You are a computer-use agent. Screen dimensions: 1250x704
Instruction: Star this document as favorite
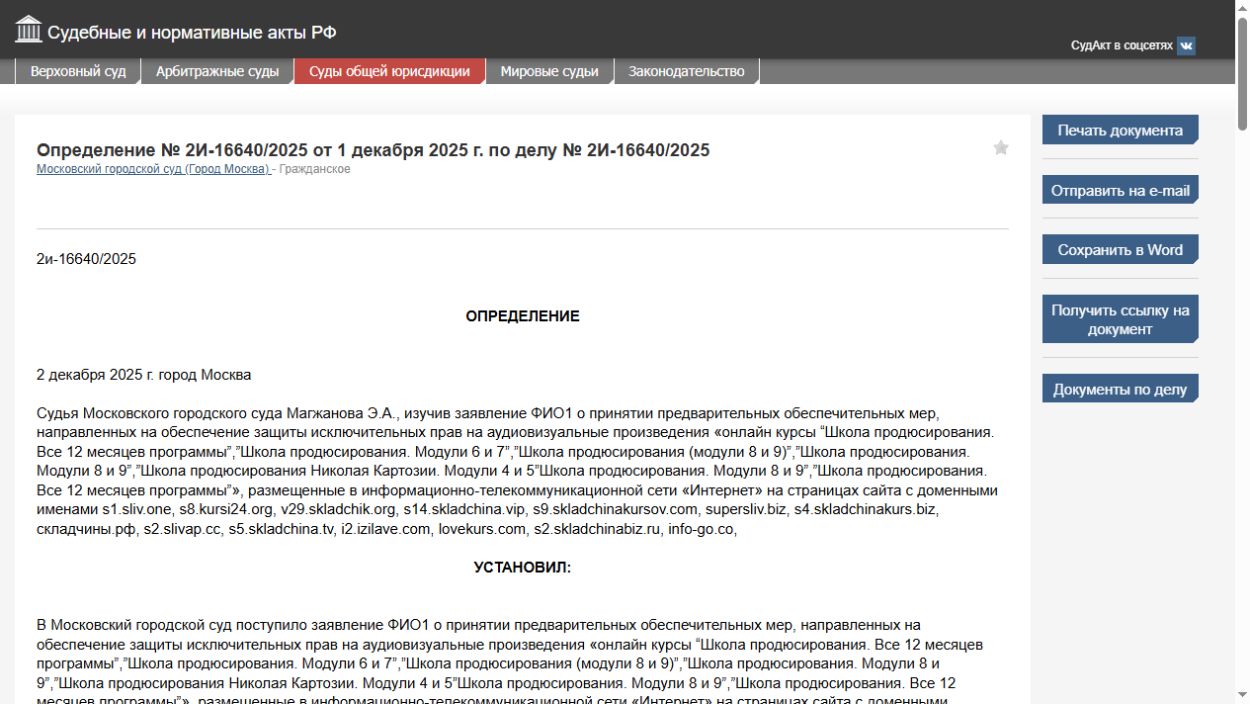(x=1001, y=148)
